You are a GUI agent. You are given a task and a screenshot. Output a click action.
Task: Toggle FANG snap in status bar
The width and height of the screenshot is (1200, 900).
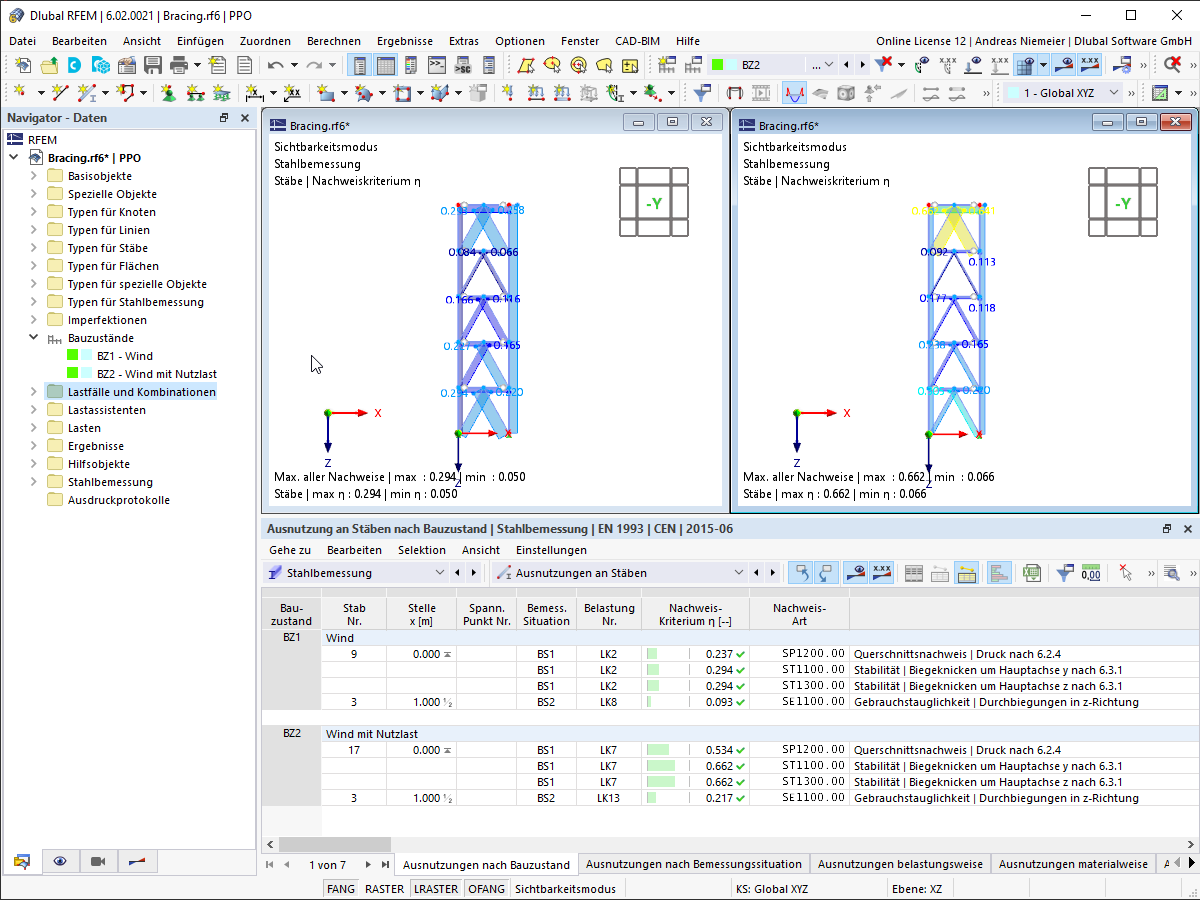pyautogui.click(x=341, y=888)
